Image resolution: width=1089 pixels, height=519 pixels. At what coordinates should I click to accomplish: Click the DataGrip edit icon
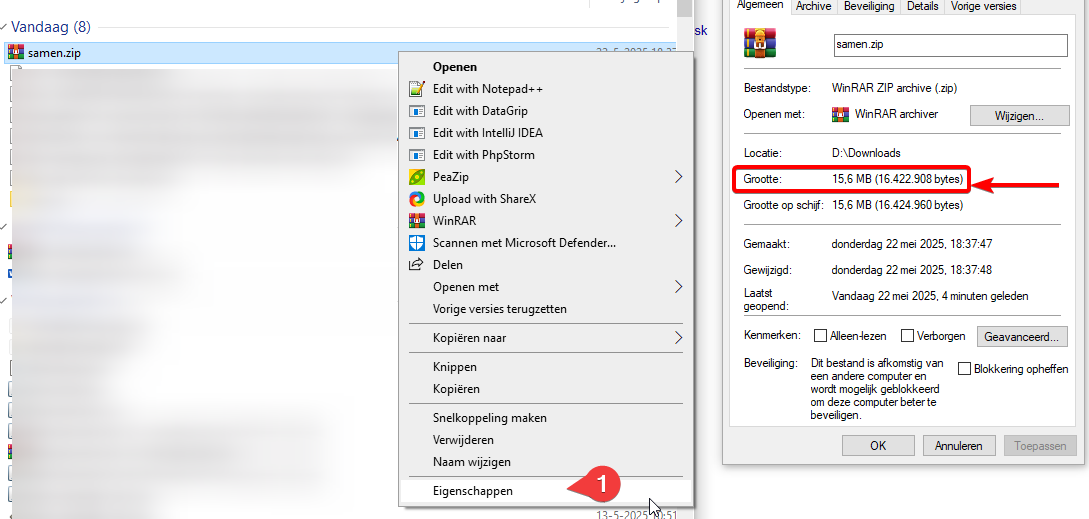pyautogui.click(x=417, y=111)
